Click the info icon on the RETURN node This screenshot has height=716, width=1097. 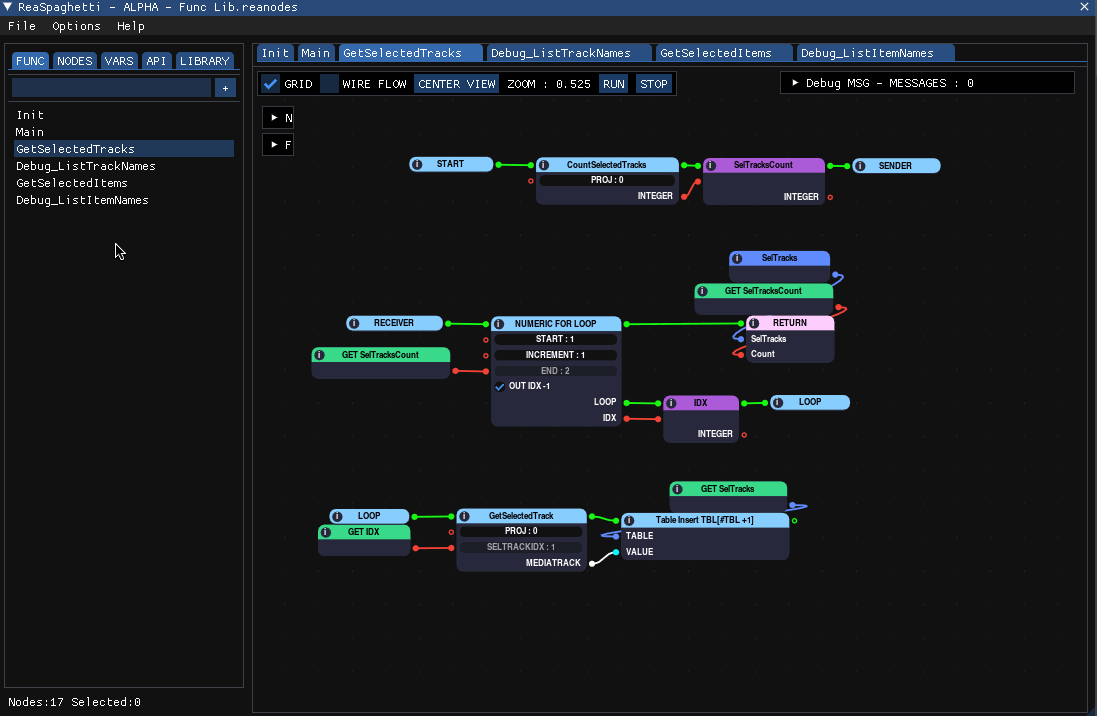click(754, 323)
